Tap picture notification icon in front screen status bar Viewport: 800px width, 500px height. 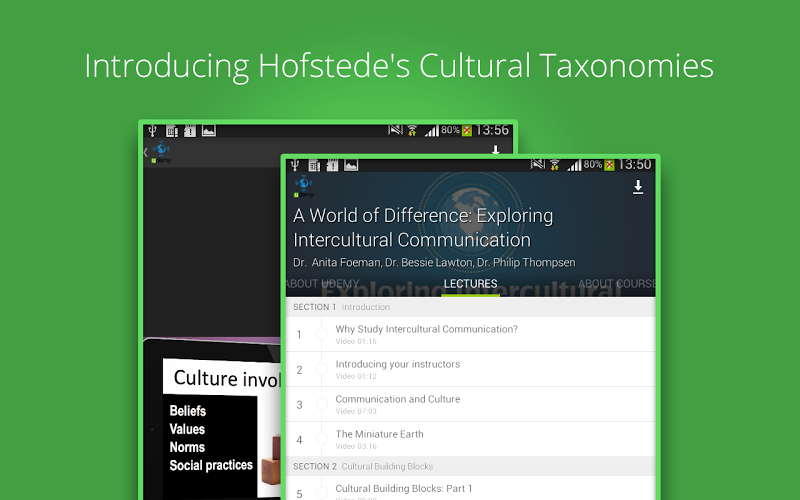pyautogui.click(x=351, y=165)
